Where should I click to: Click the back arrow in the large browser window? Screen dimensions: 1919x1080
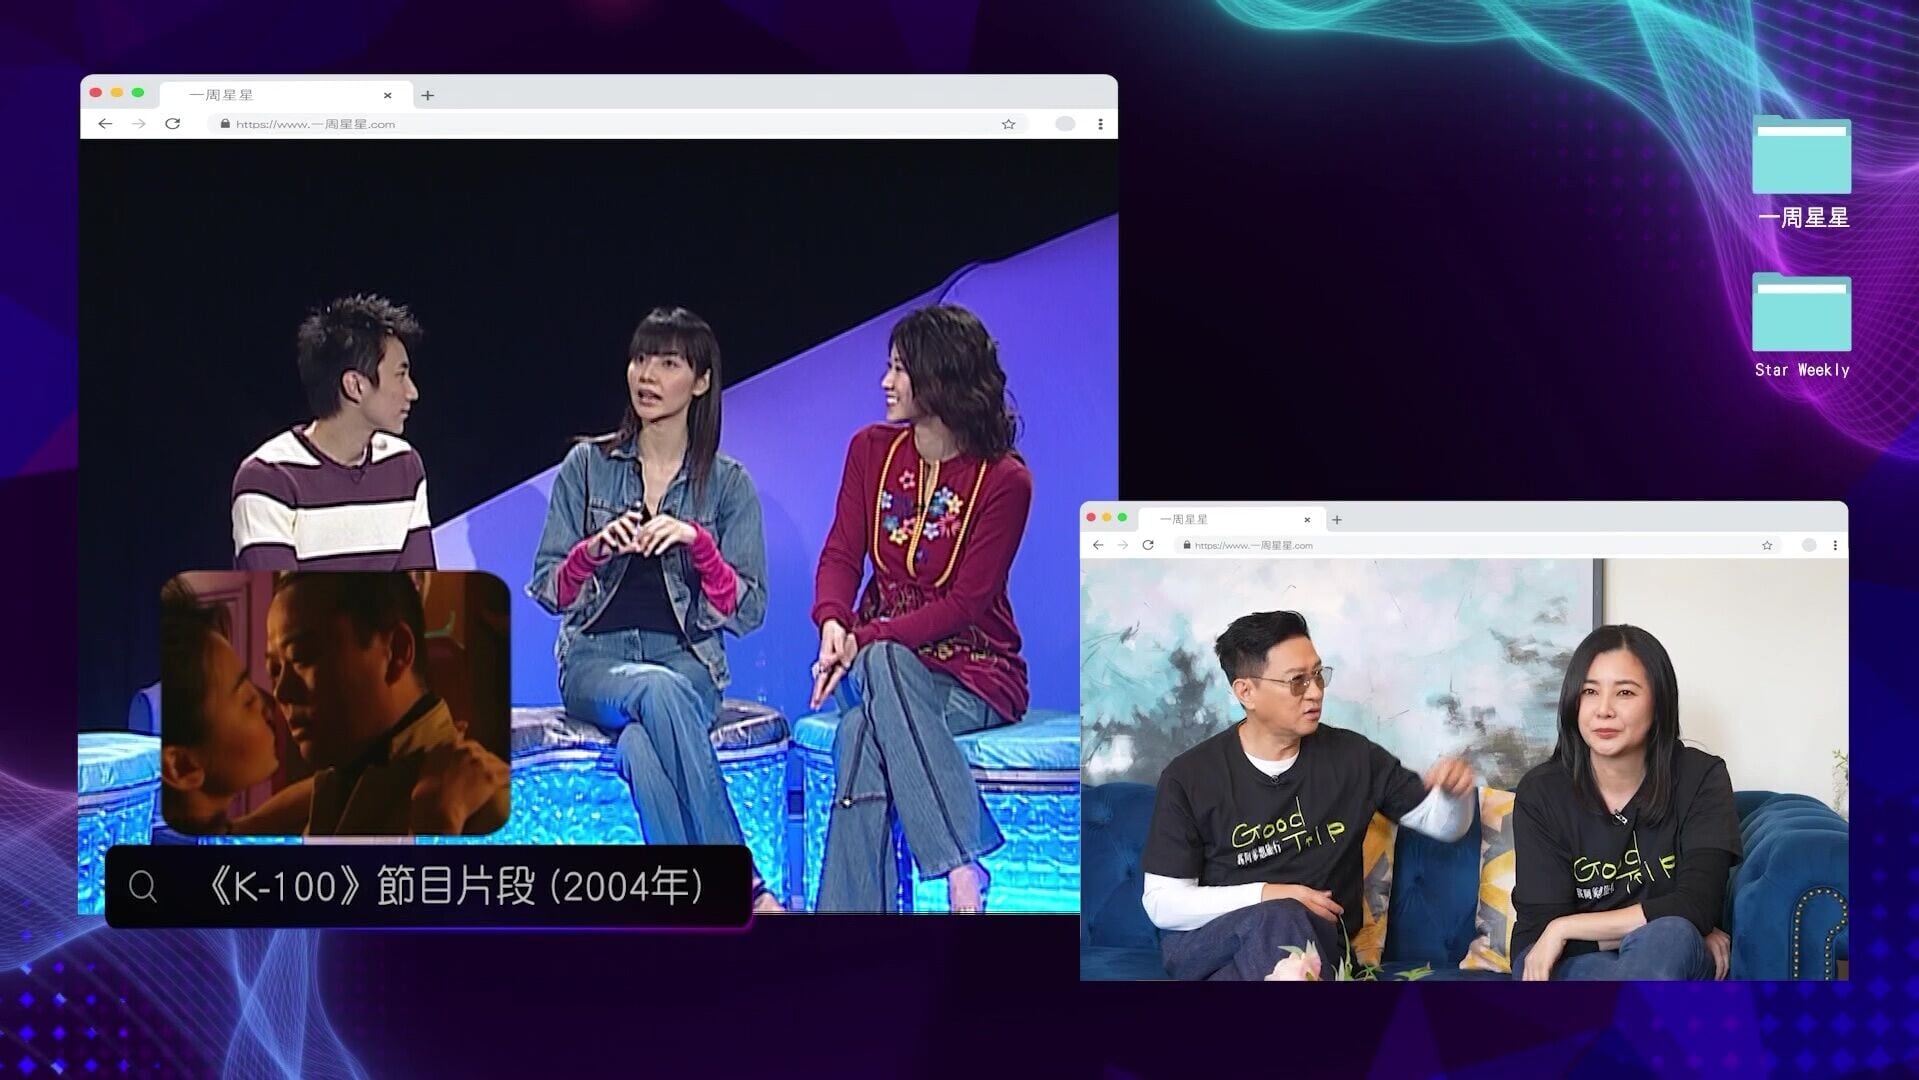coord(105,124)
